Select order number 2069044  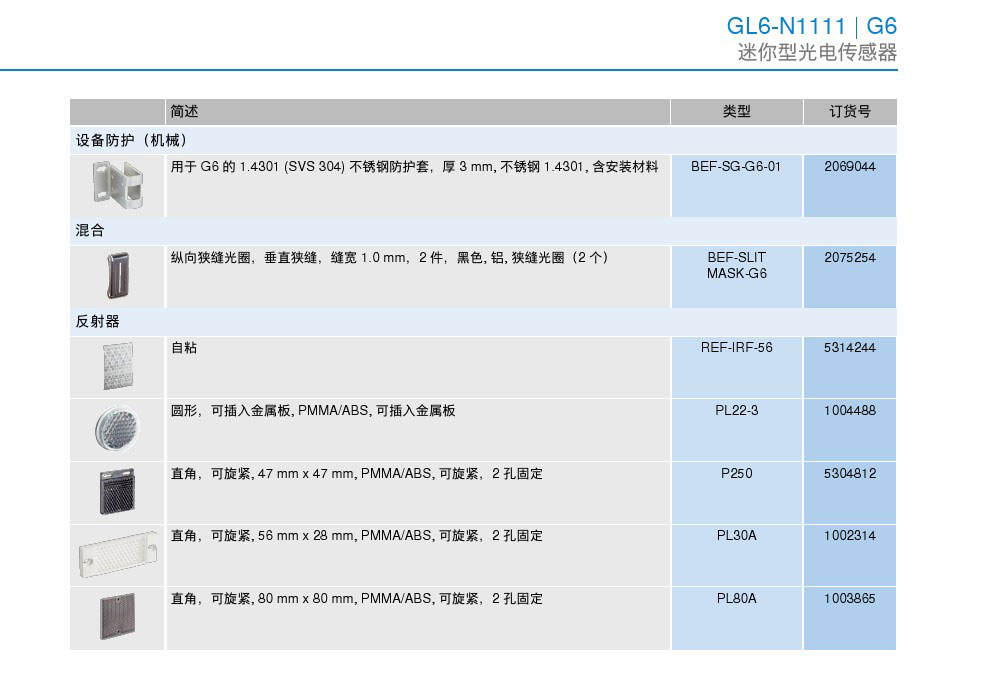(850, 167)
